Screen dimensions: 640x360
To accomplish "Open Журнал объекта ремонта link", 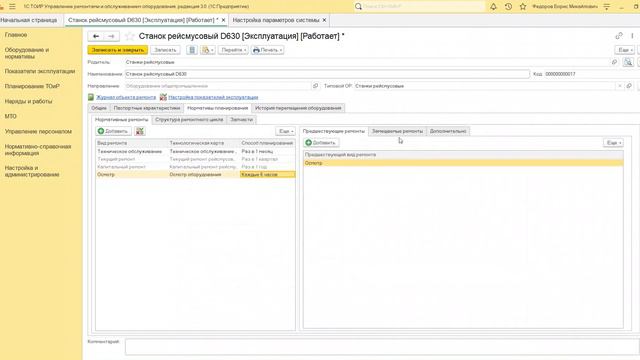I will tap(126, 97).
